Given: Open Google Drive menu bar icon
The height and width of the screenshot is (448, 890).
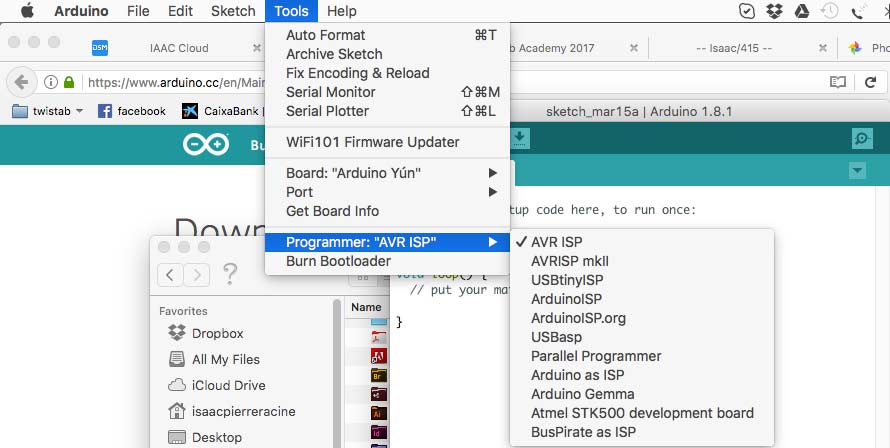Looking at the screenshot, I should pos(801,11).
